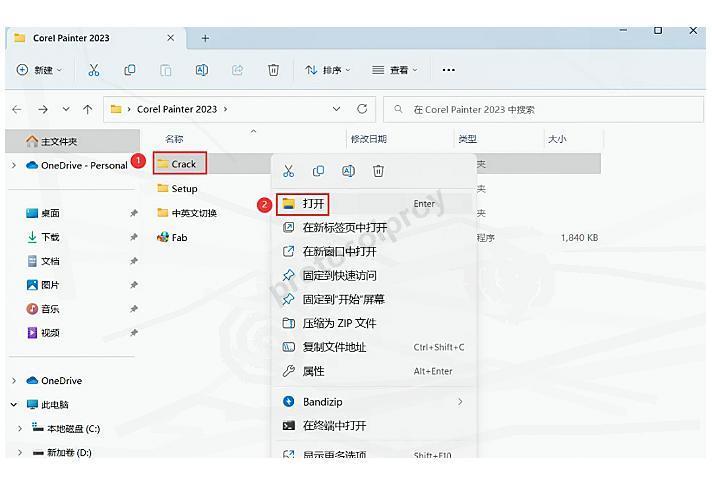The height and width of the screenshot is (486, 712).
Task: Click the New (新建) button
Action: [x=39, y=70]
